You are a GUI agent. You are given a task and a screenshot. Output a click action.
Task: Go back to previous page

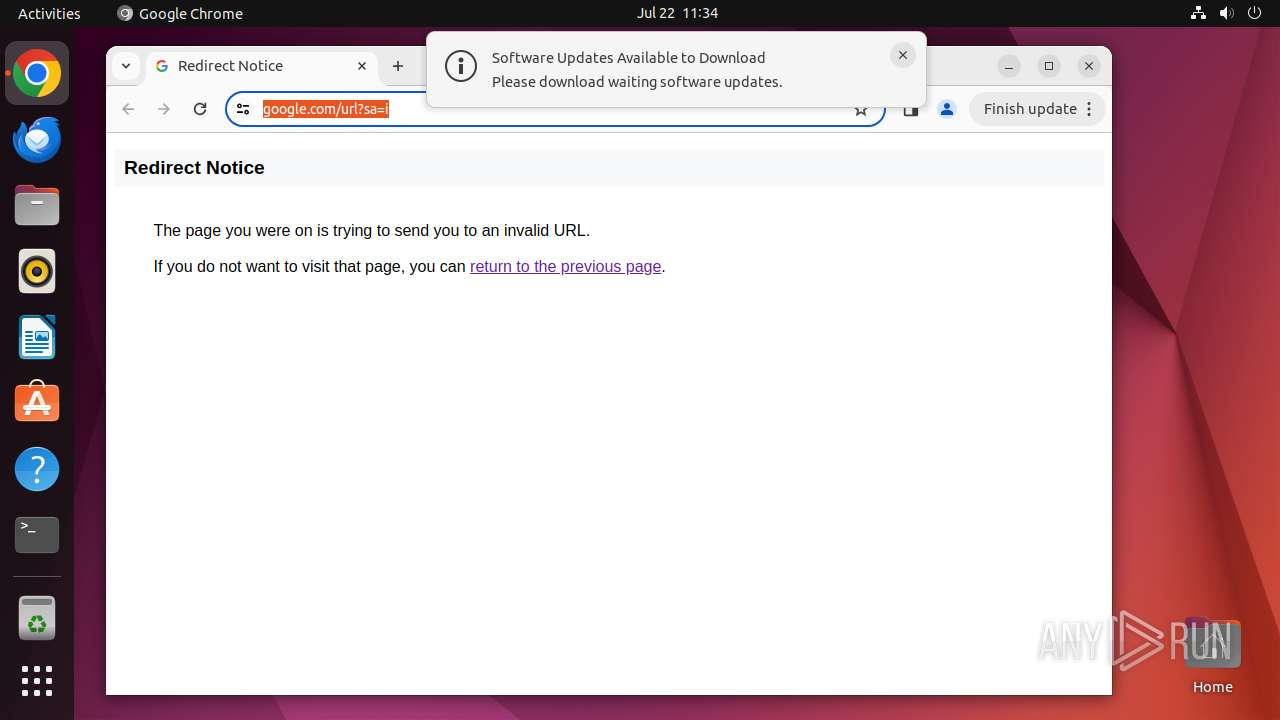pos(128,109)
